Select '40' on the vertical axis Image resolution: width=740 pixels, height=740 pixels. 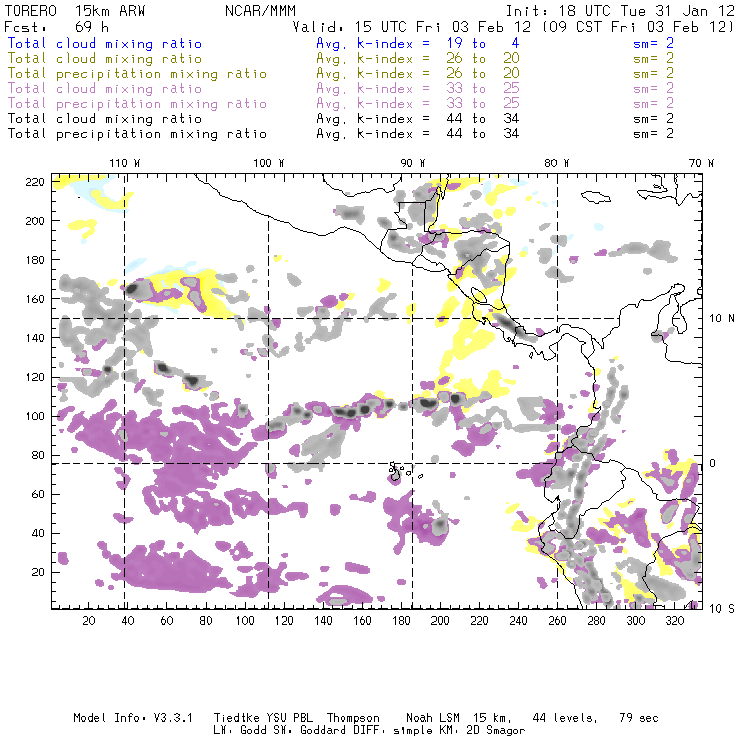(38, 533)
